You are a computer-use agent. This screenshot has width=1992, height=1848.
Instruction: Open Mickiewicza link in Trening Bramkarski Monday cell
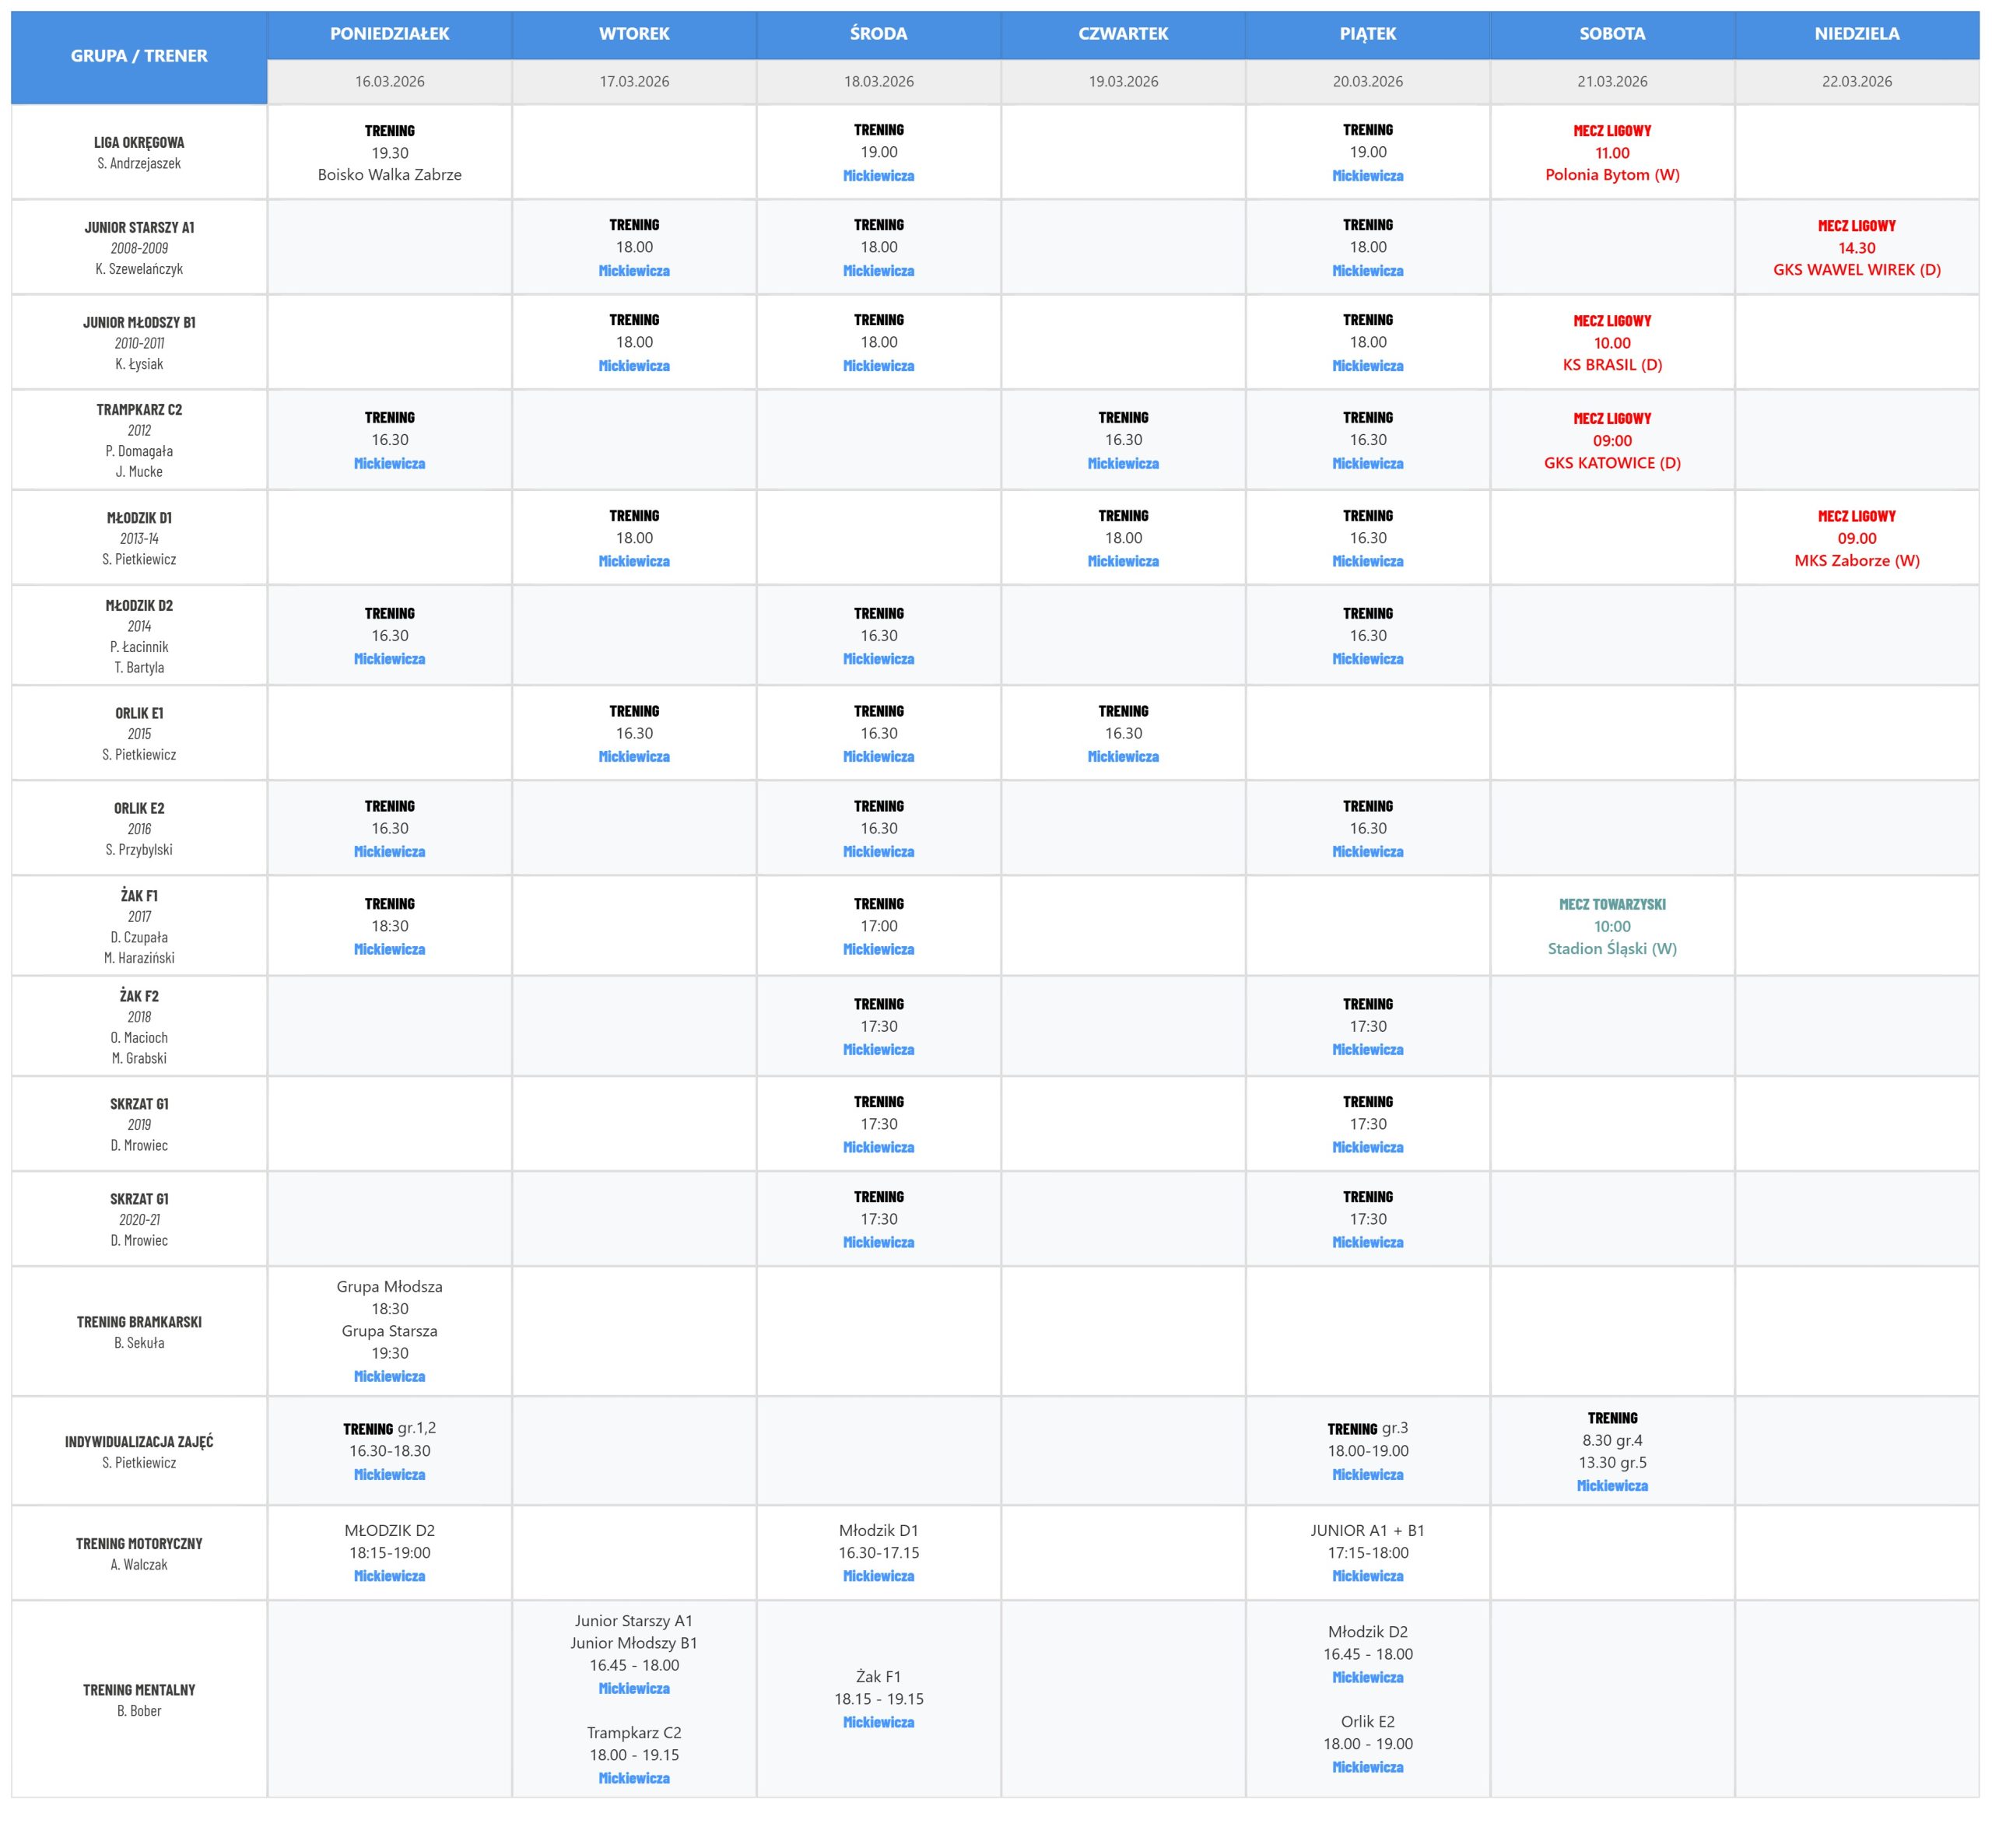389,1377
